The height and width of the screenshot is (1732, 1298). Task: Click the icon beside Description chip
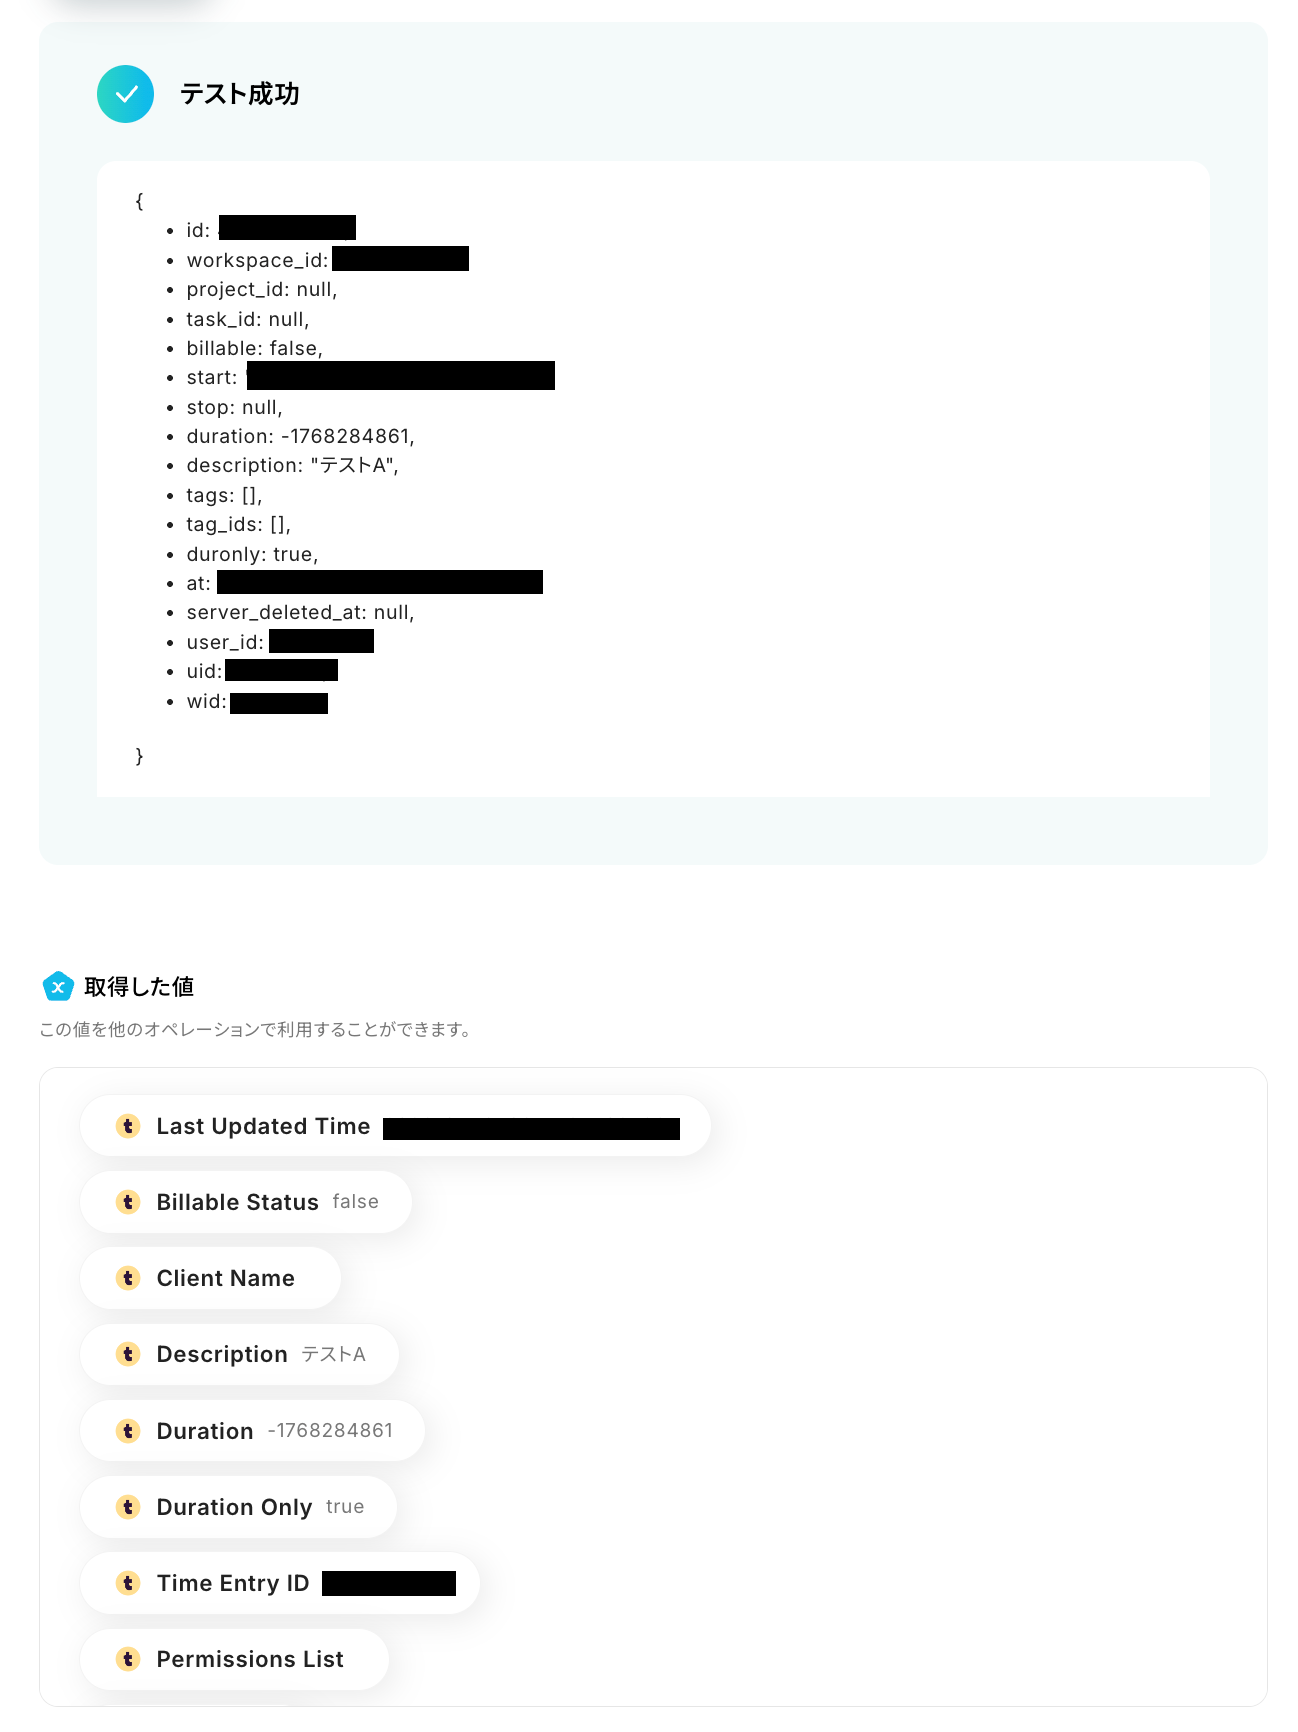coord(128,1354)
